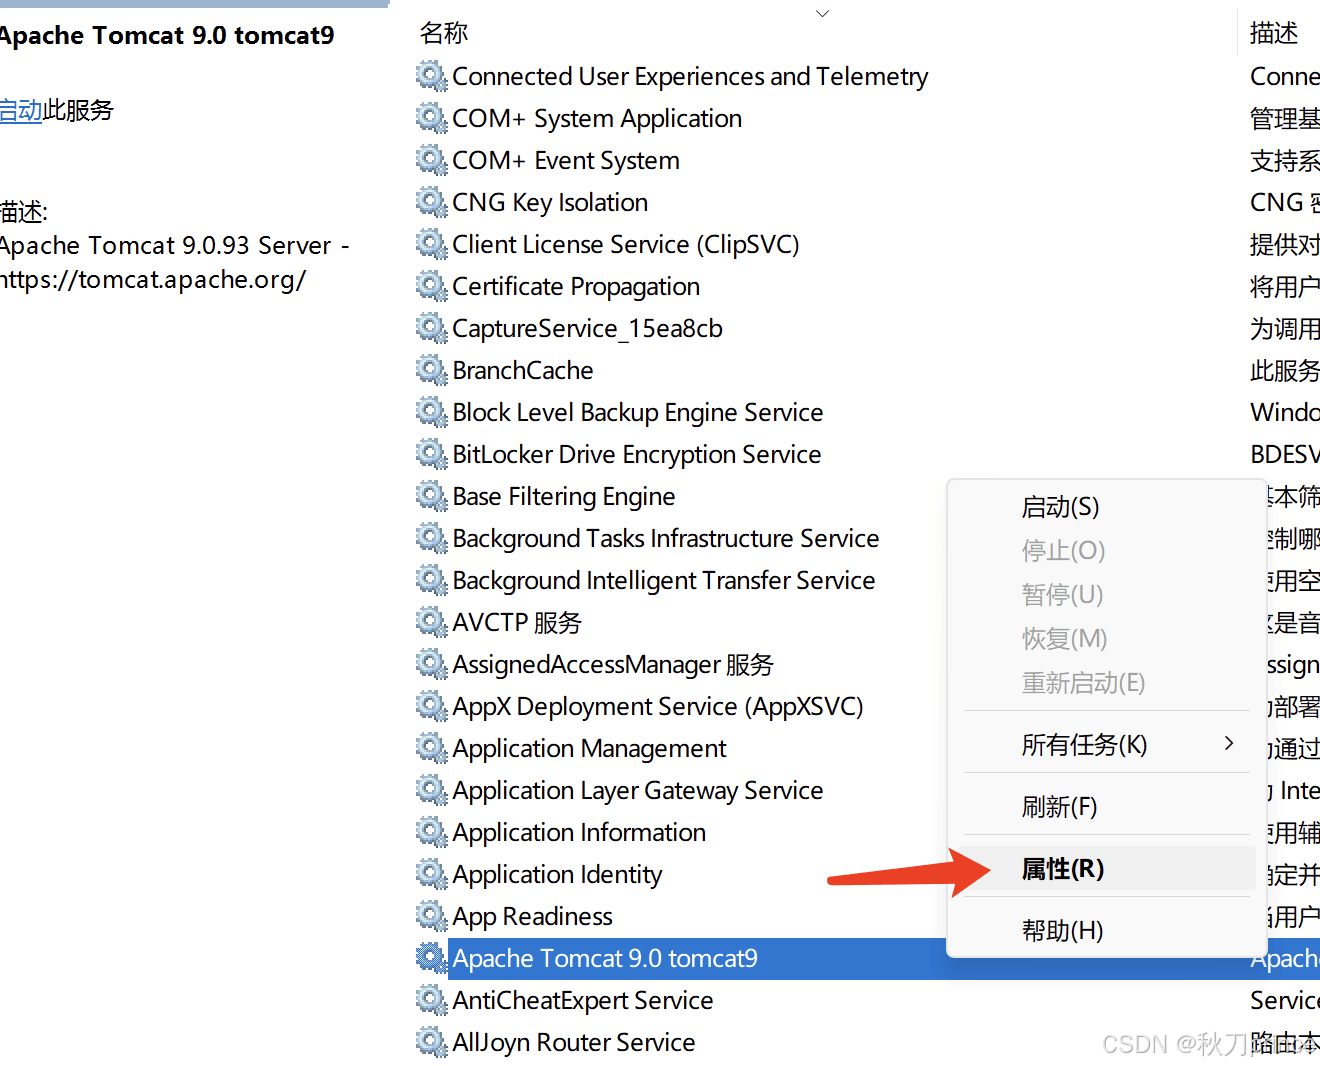Choose 属性(R) from the context menu
The height and width of the screenshot is (1066, 1320).
tap(1062, 869)
